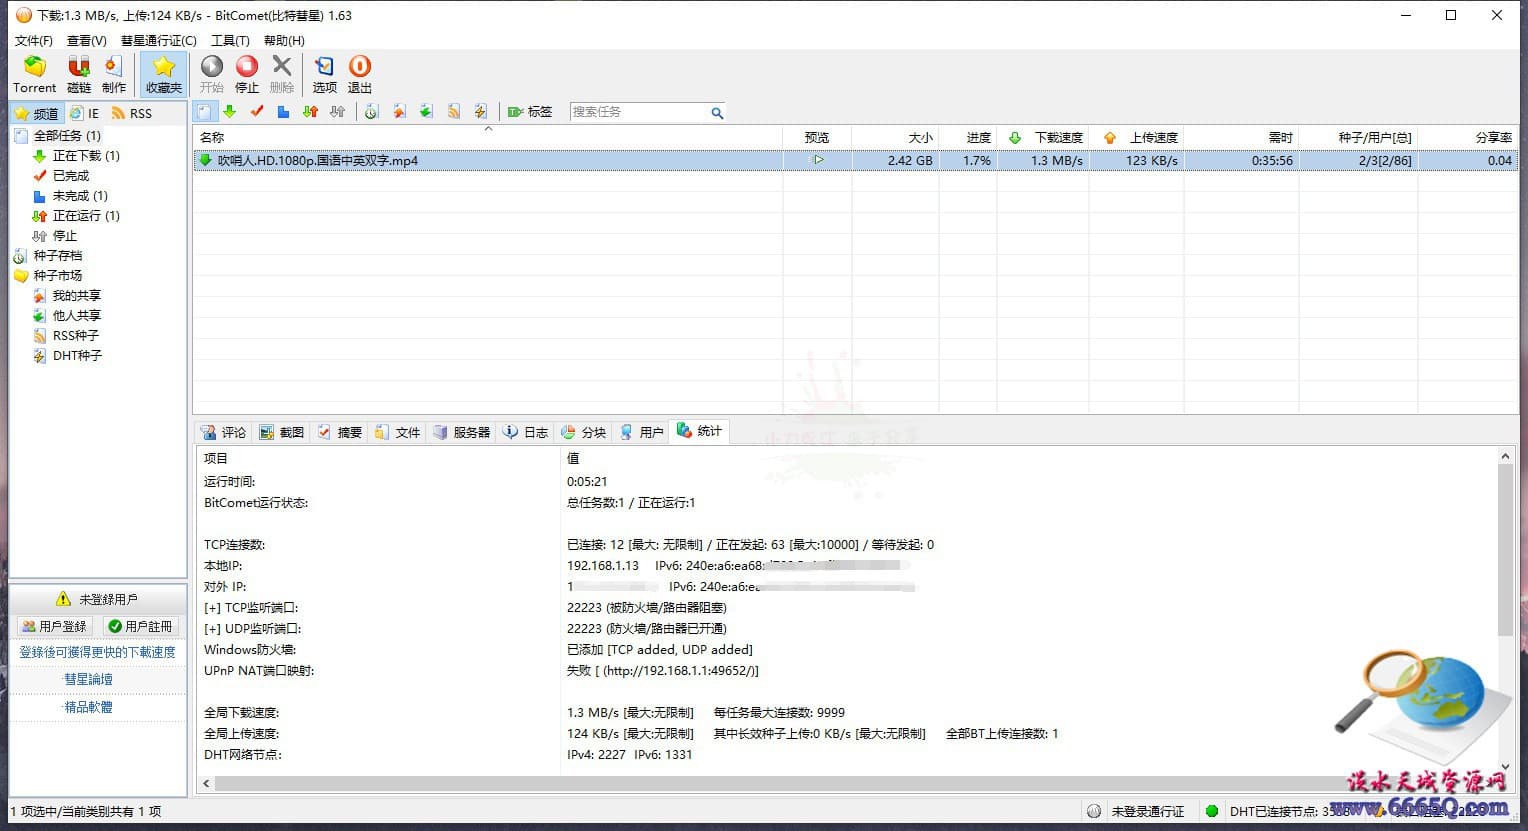Click the green down-arrow downloading filter icon
The width and height of the screenshot is (1528, 831).
point(230,112)
